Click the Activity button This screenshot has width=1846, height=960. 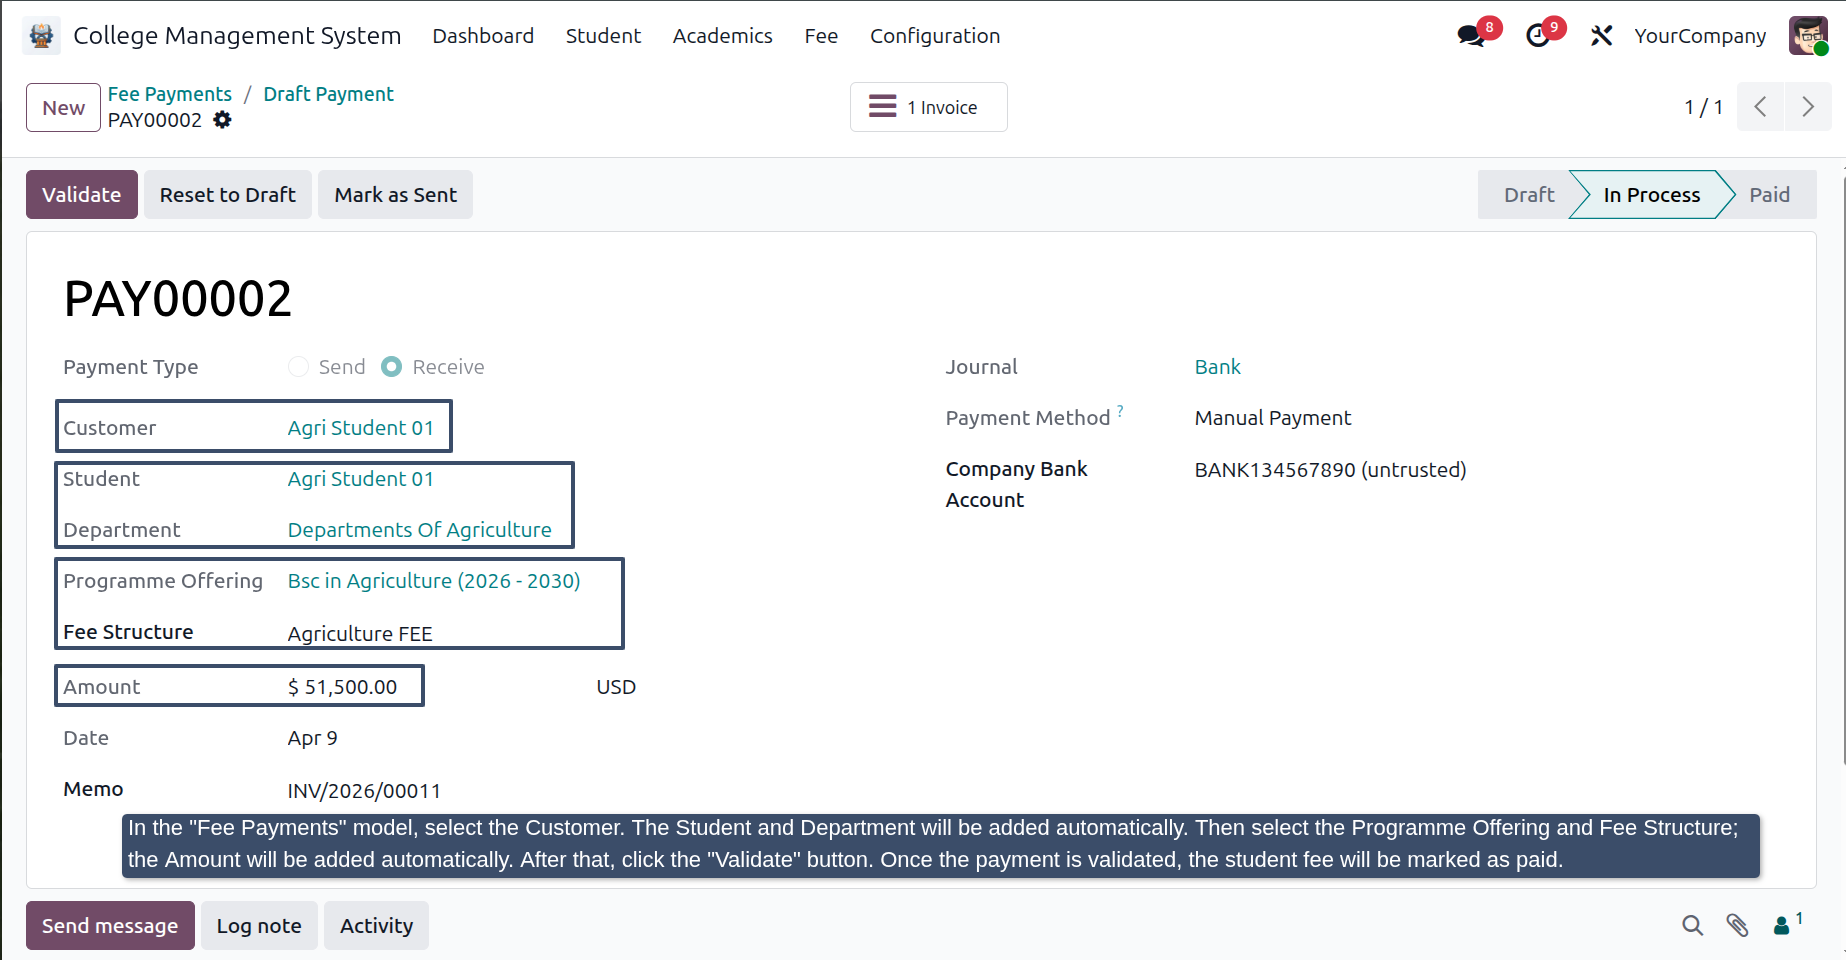[x=376, y=926]
